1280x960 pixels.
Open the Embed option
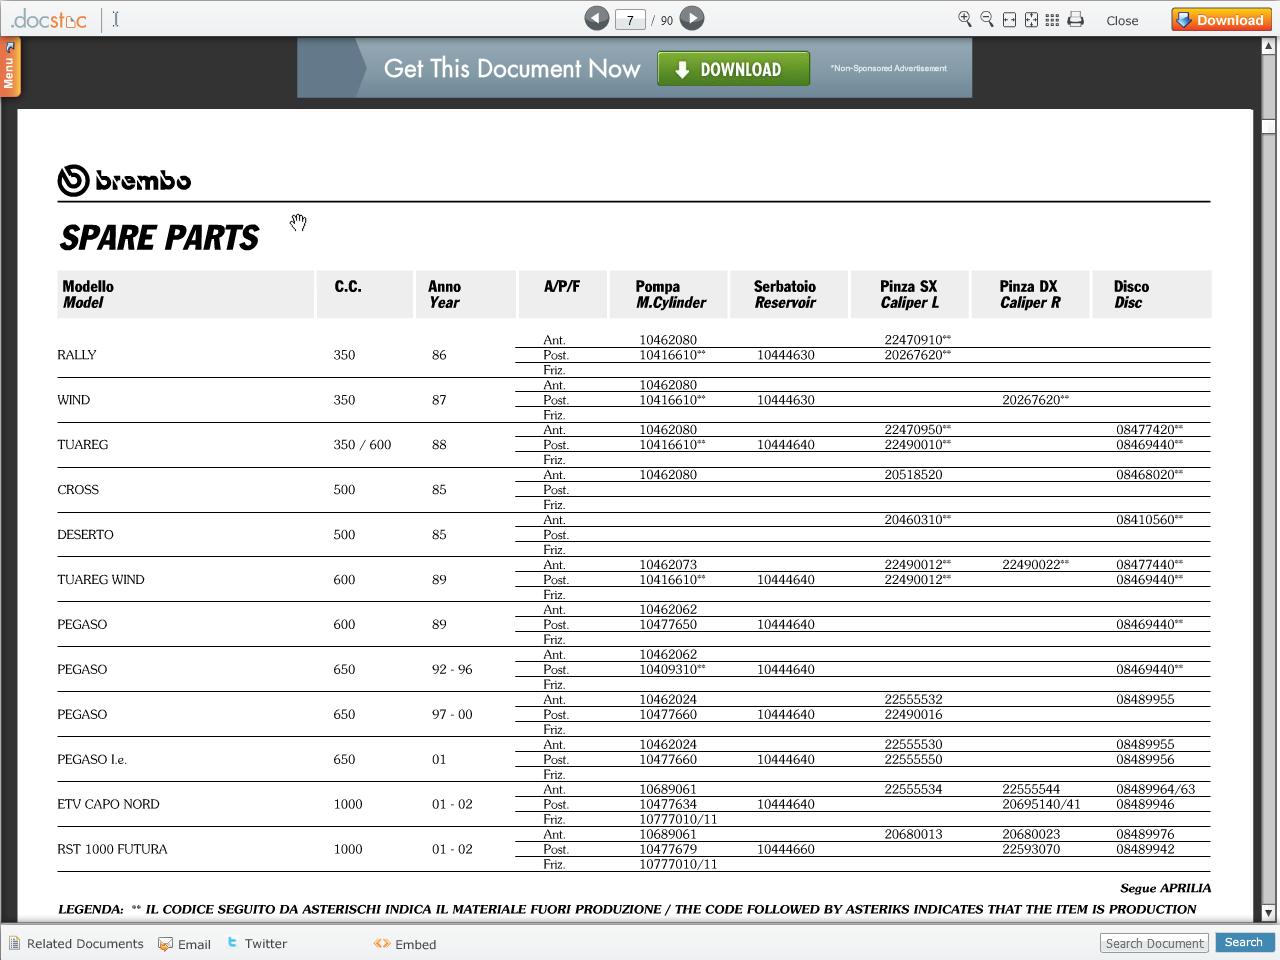coord(405,944)
